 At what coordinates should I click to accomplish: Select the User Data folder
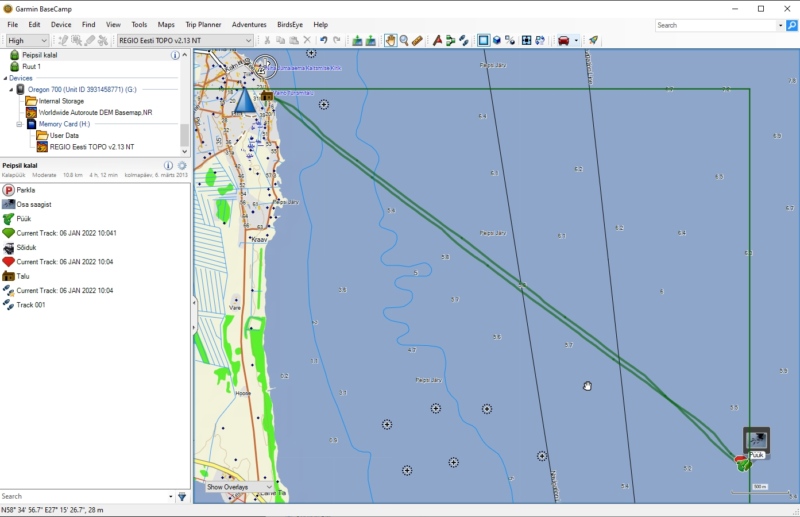64,135
